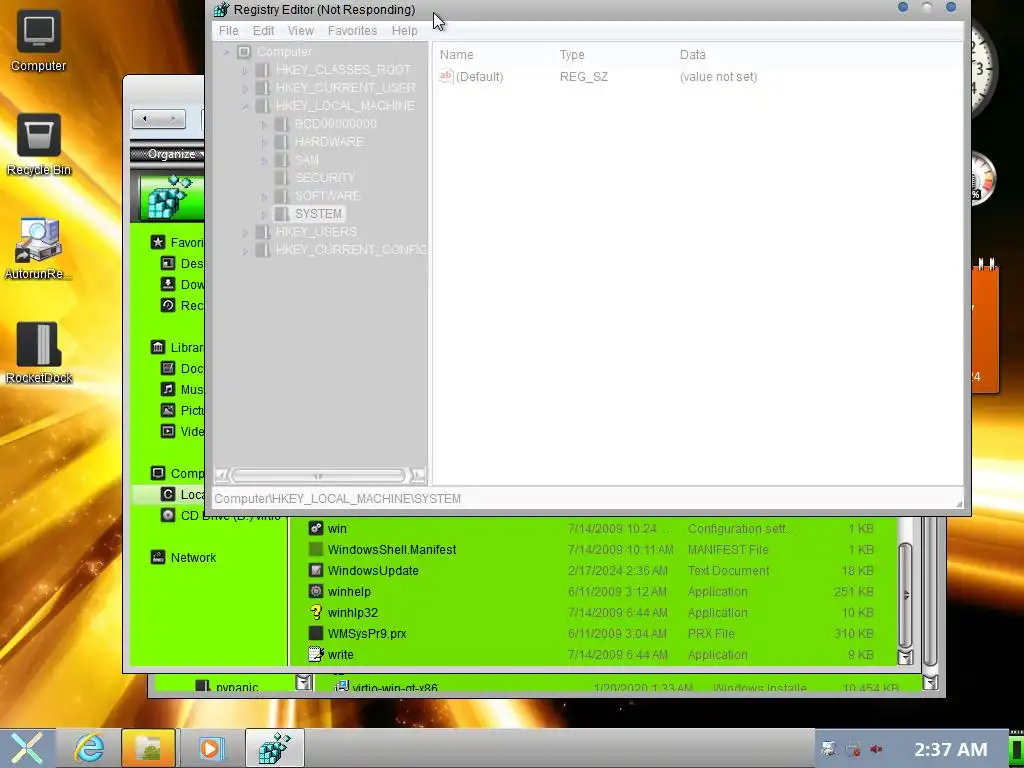This screenshot has height=768, width=1024.
Task: Open the Start menu button
Action: click(x=27, y=748)
